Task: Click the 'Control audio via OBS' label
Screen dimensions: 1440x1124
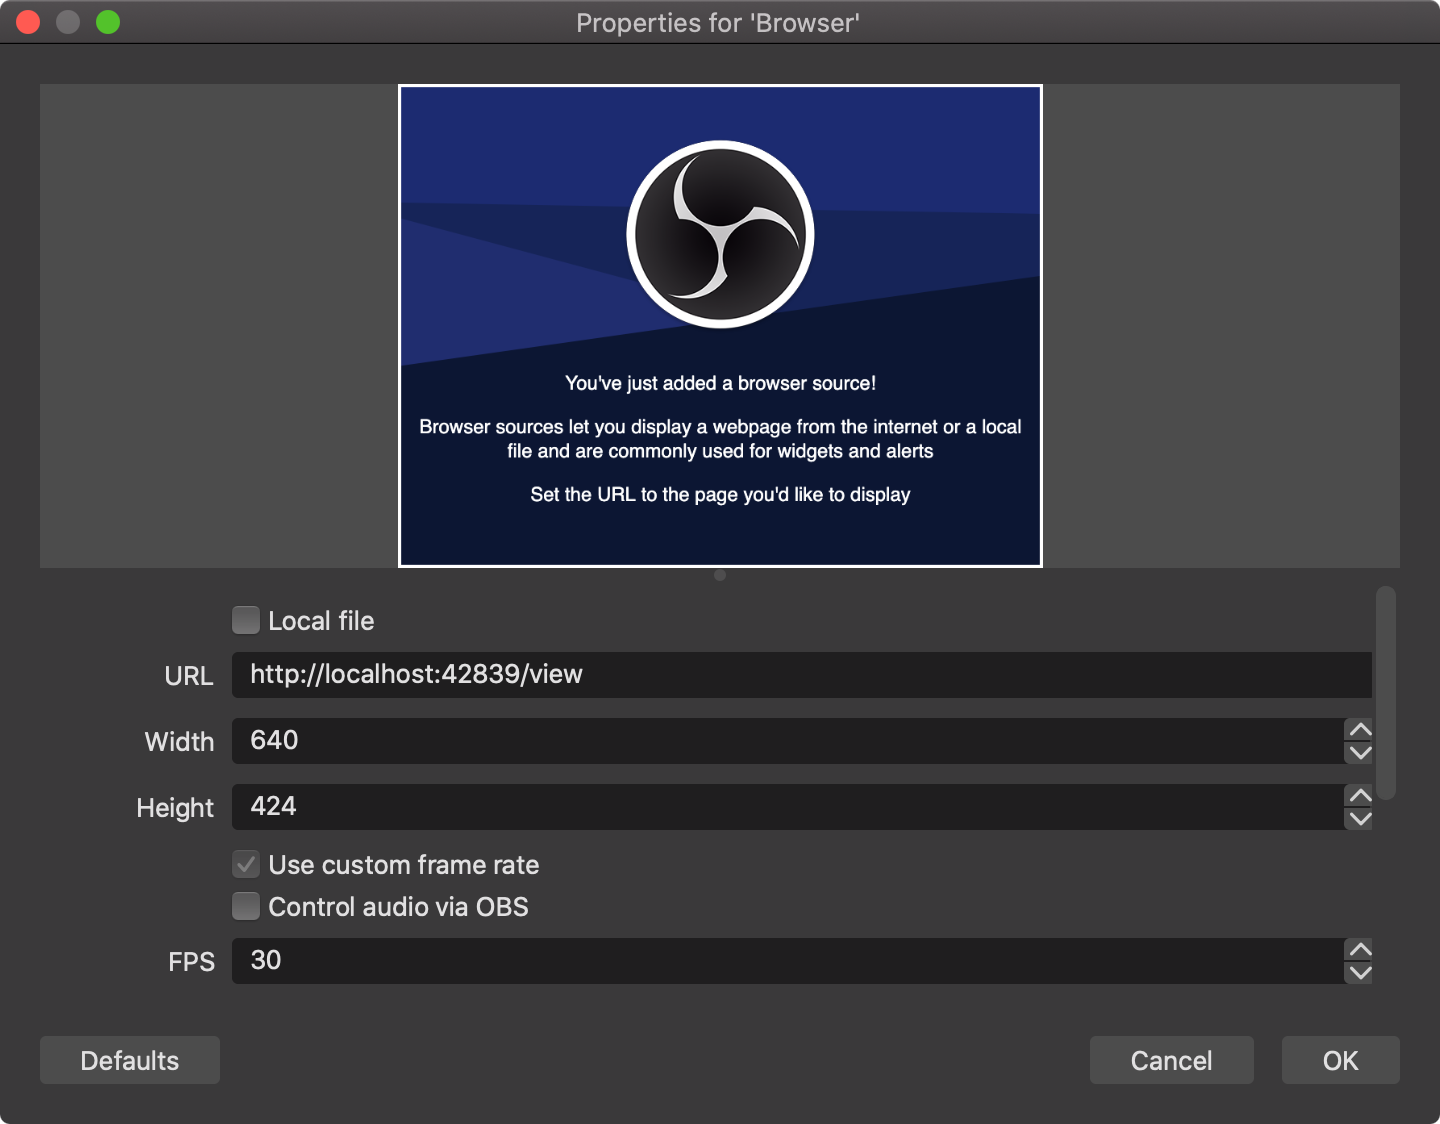Action: (398, 907)
